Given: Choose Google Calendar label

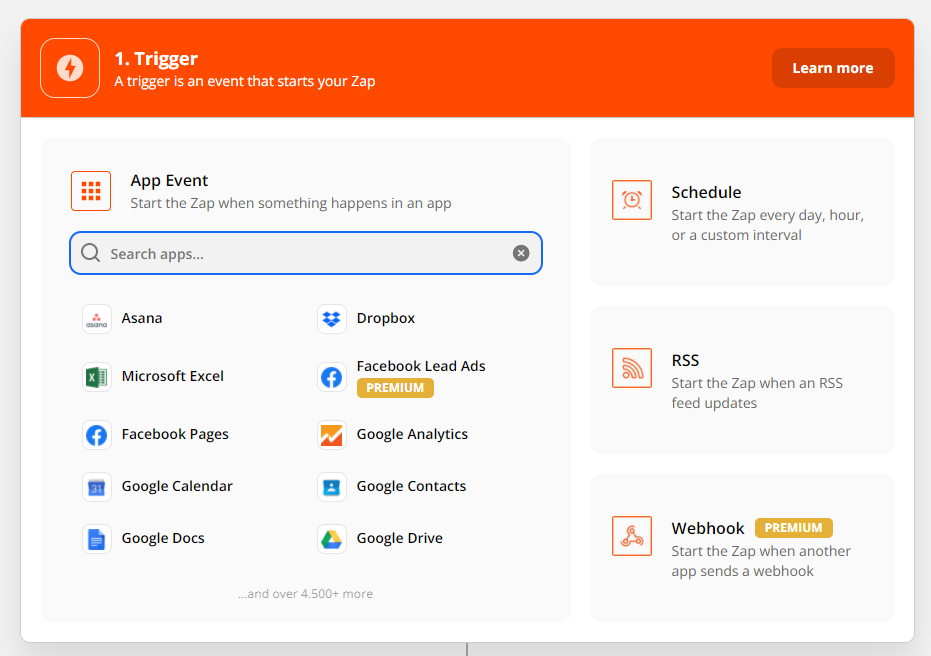Looking at the screenshot, I should (x=177, y=486).
